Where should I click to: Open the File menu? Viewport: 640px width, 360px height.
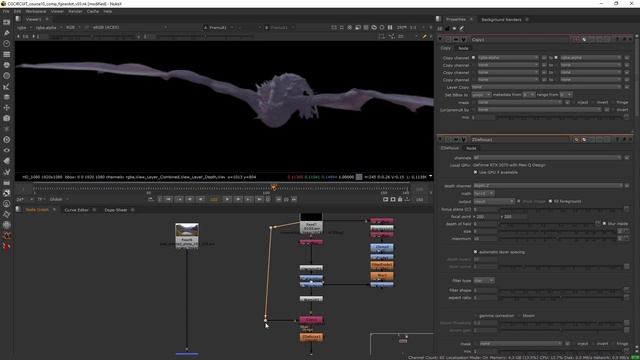click(x=6, y=11)
